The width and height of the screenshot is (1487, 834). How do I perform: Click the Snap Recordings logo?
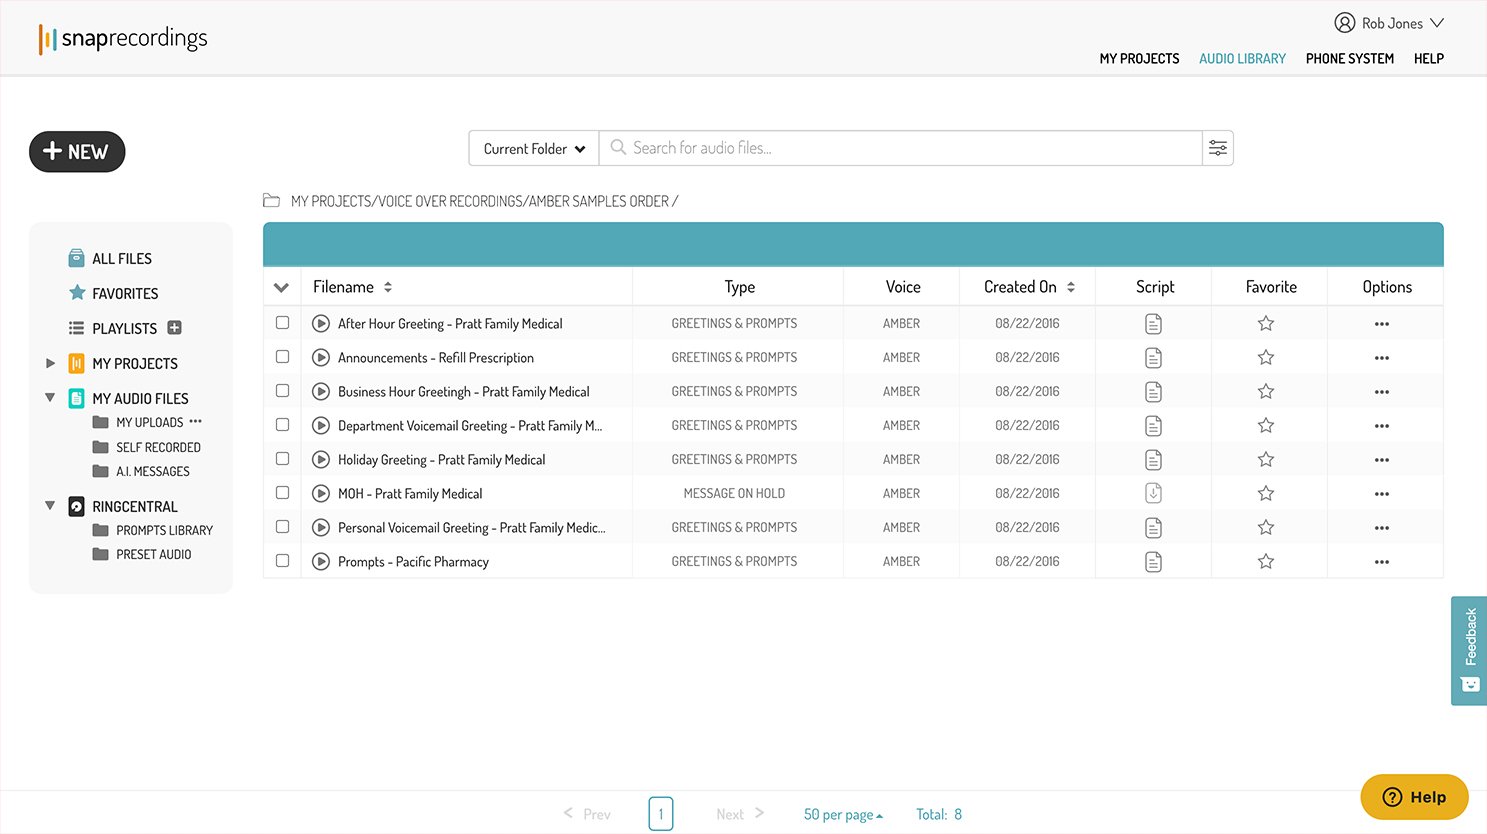[122, 37]
